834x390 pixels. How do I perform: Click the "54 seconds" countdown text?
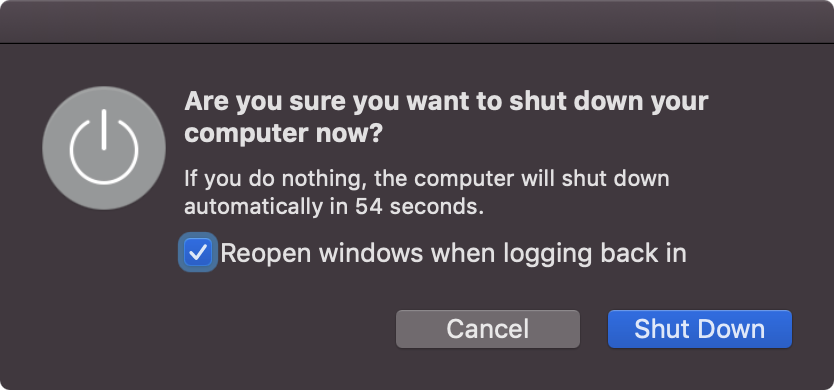coord(420,206)
